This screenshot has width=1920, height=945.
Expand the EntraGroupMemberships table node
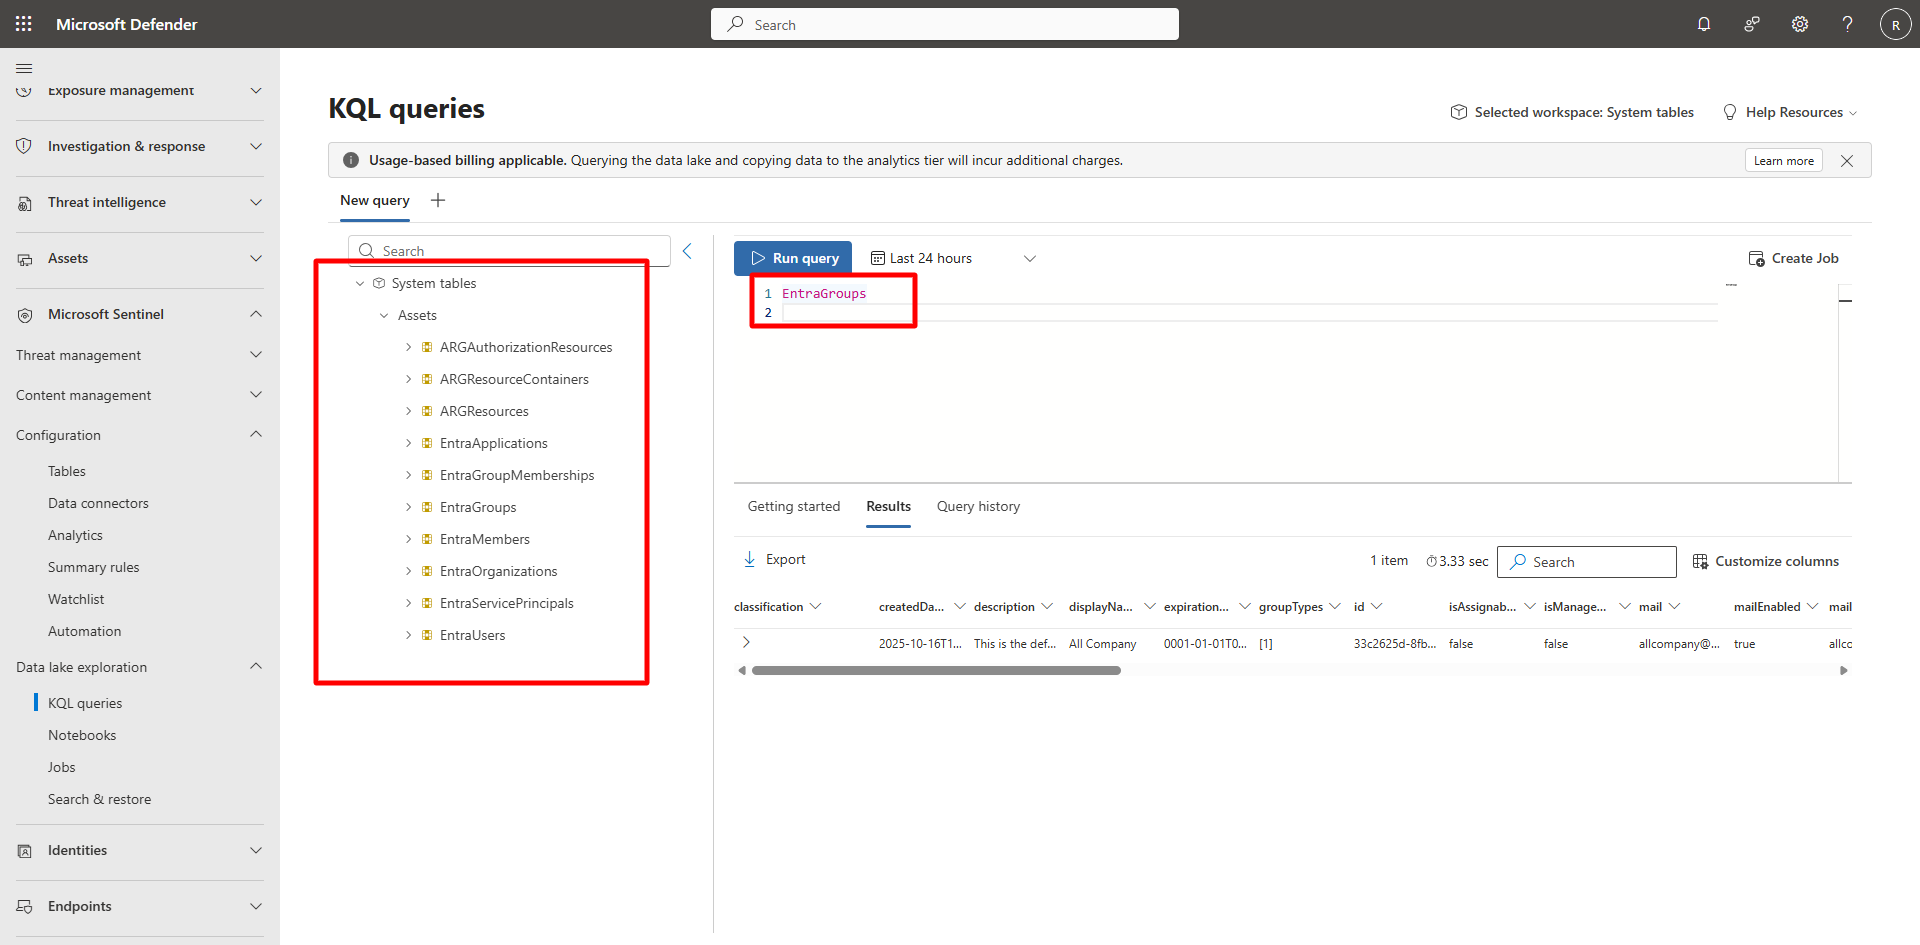coord(408,475)
